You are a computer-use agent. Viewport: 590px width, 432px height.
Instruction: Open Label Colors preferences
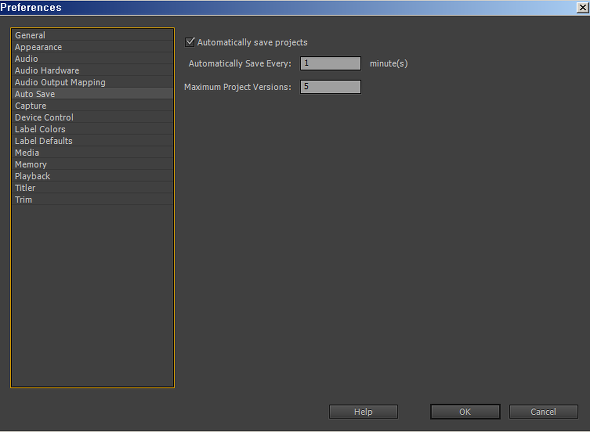(x=93, y=129)
